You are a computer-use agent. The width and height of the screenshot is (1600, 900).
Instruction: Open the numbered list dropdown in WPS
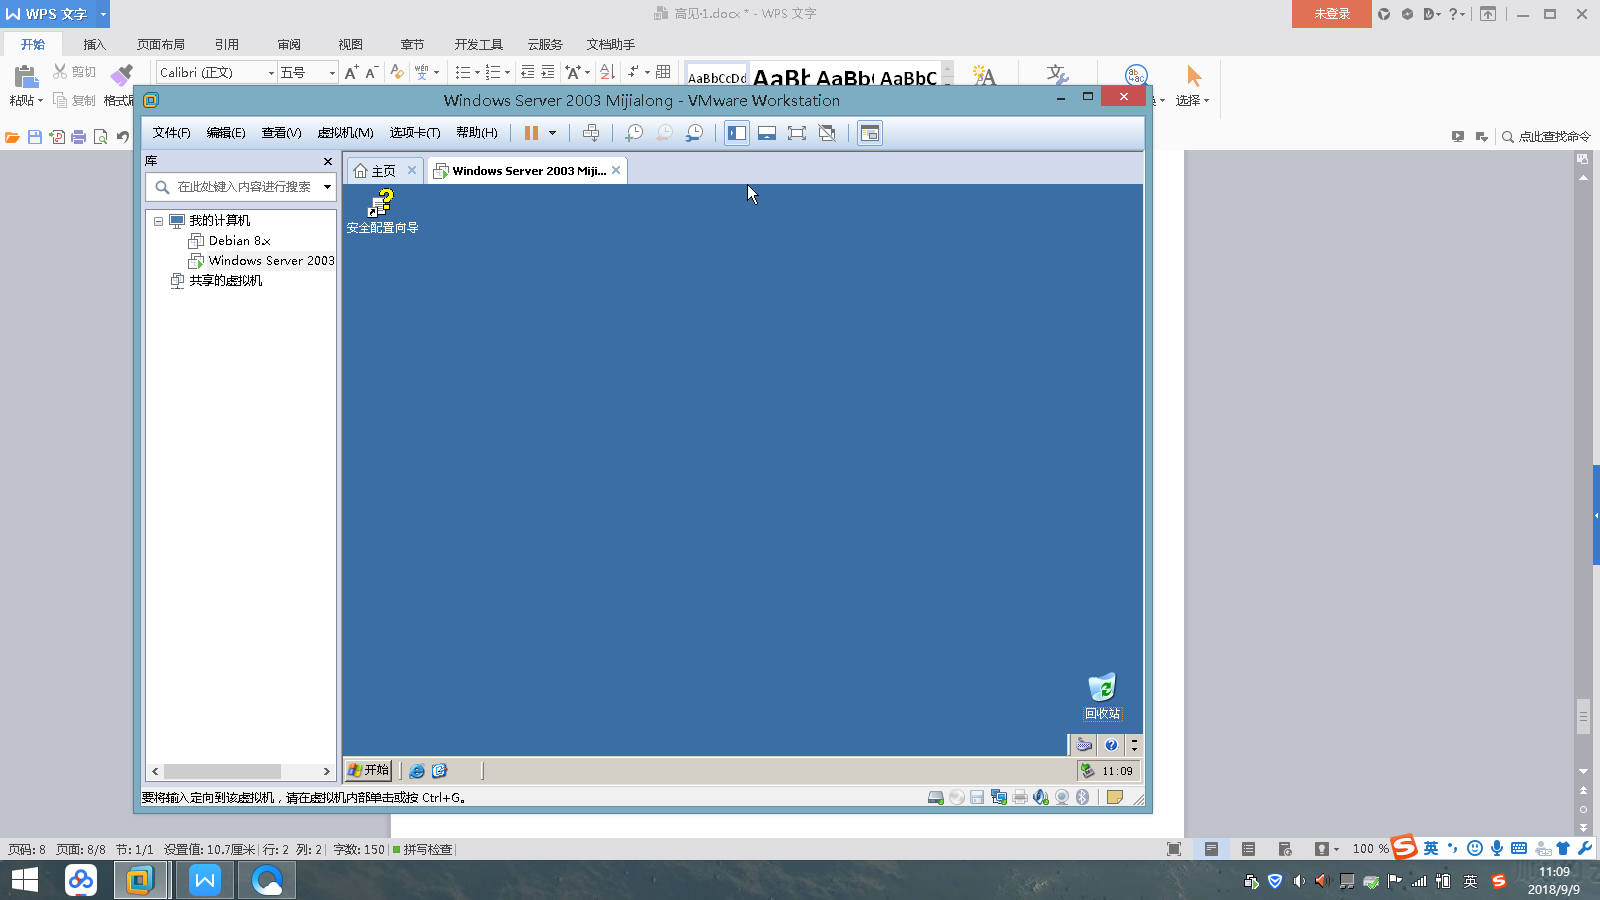tap(506, 72)
